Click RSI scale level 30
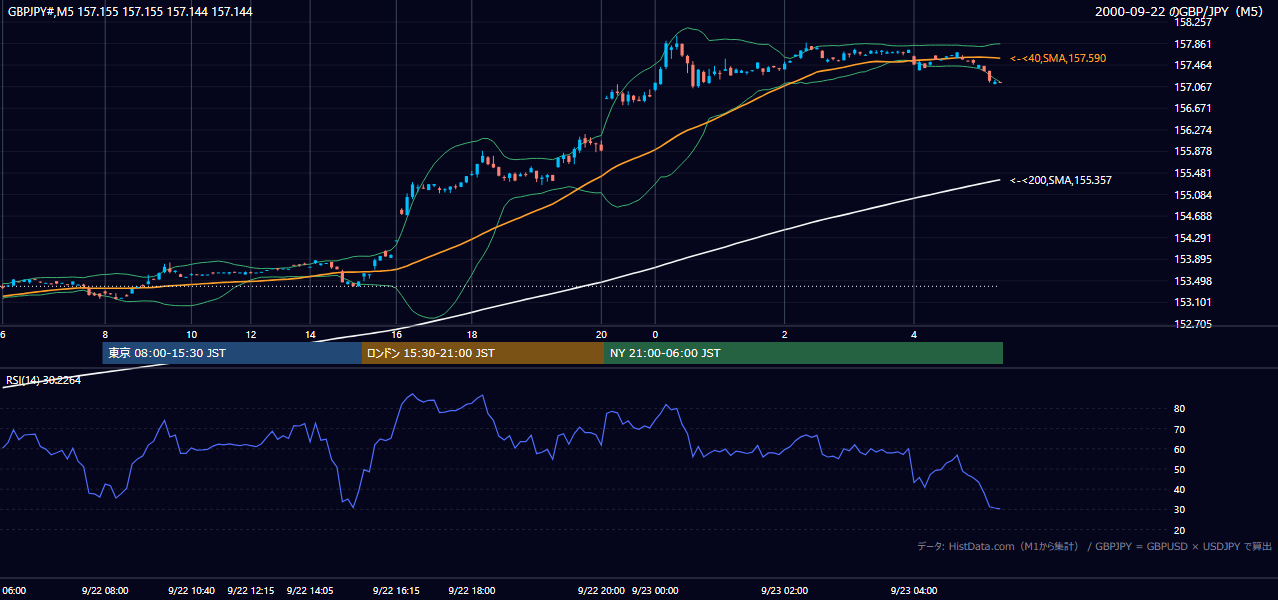Viewport: 1278px width, 600px height. [x=1179, y=509]
